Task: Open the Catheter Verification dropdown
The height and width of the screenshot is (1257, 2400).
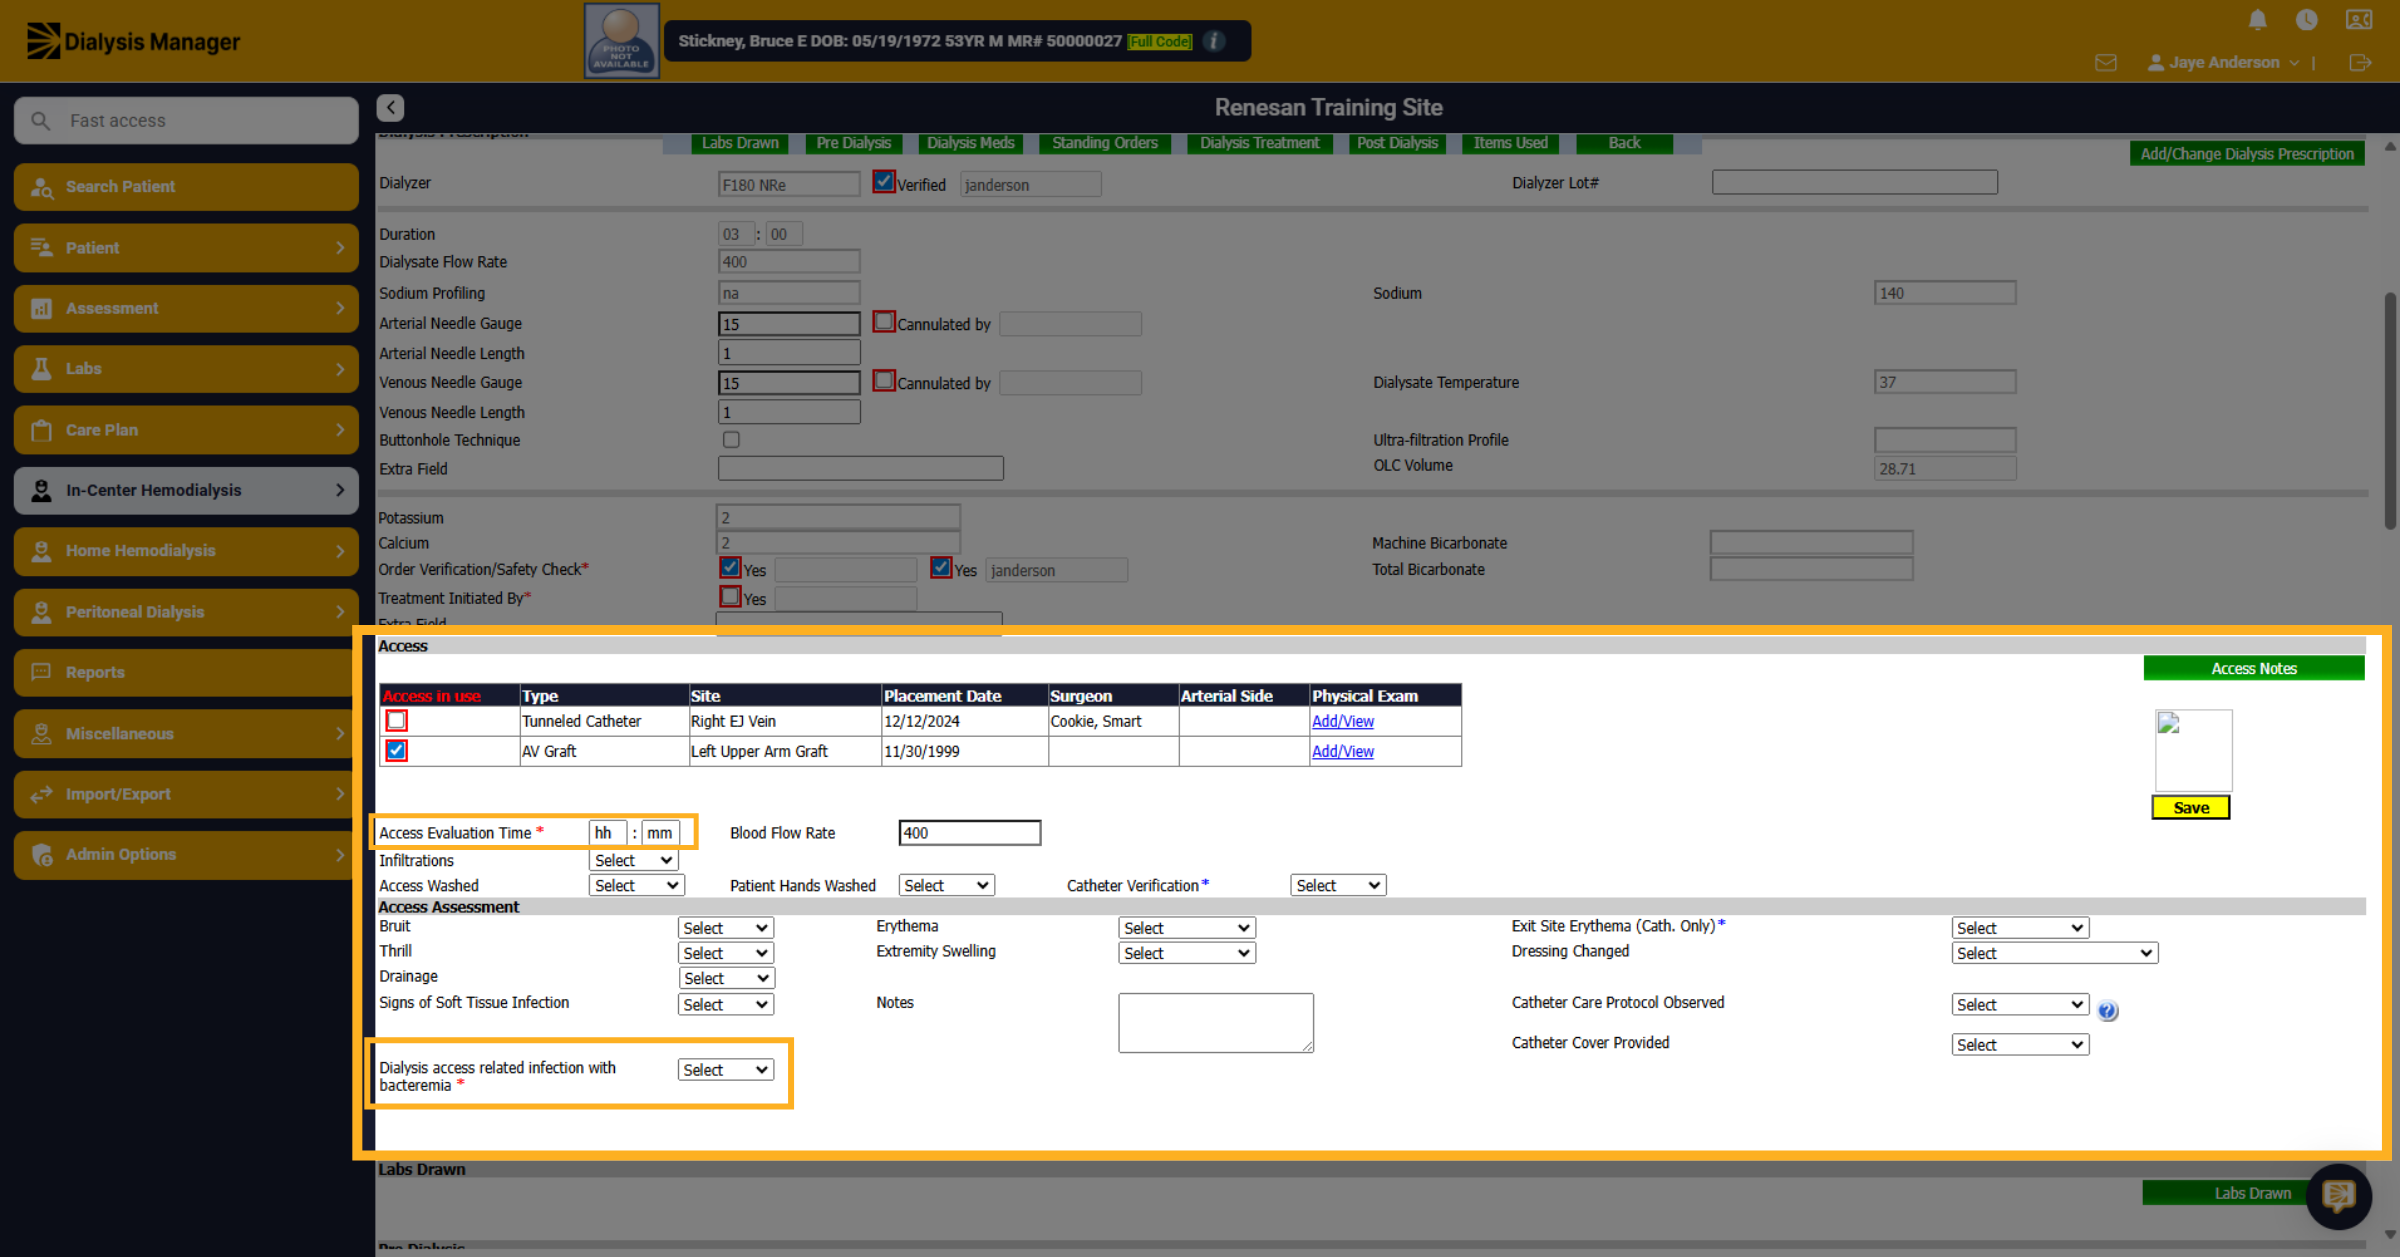Action: click(1338, 885)
